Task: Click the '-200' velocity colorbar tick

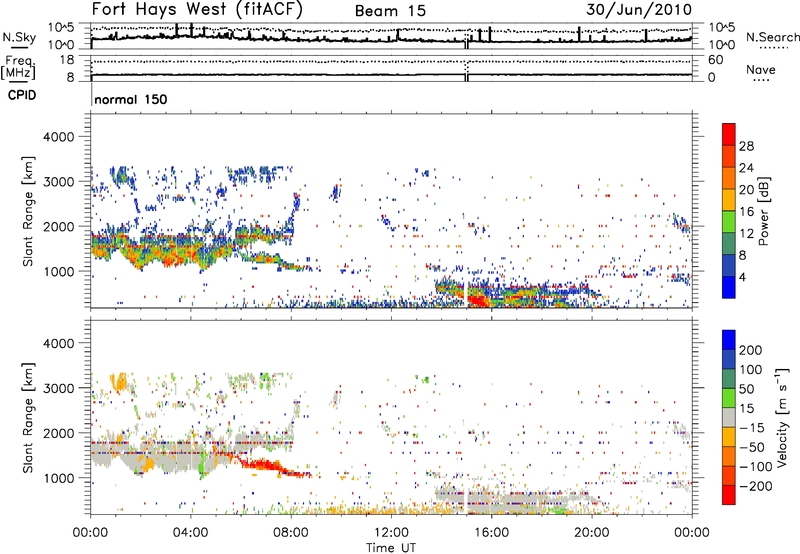Action: pyautogui.click(x=754, y=486)
